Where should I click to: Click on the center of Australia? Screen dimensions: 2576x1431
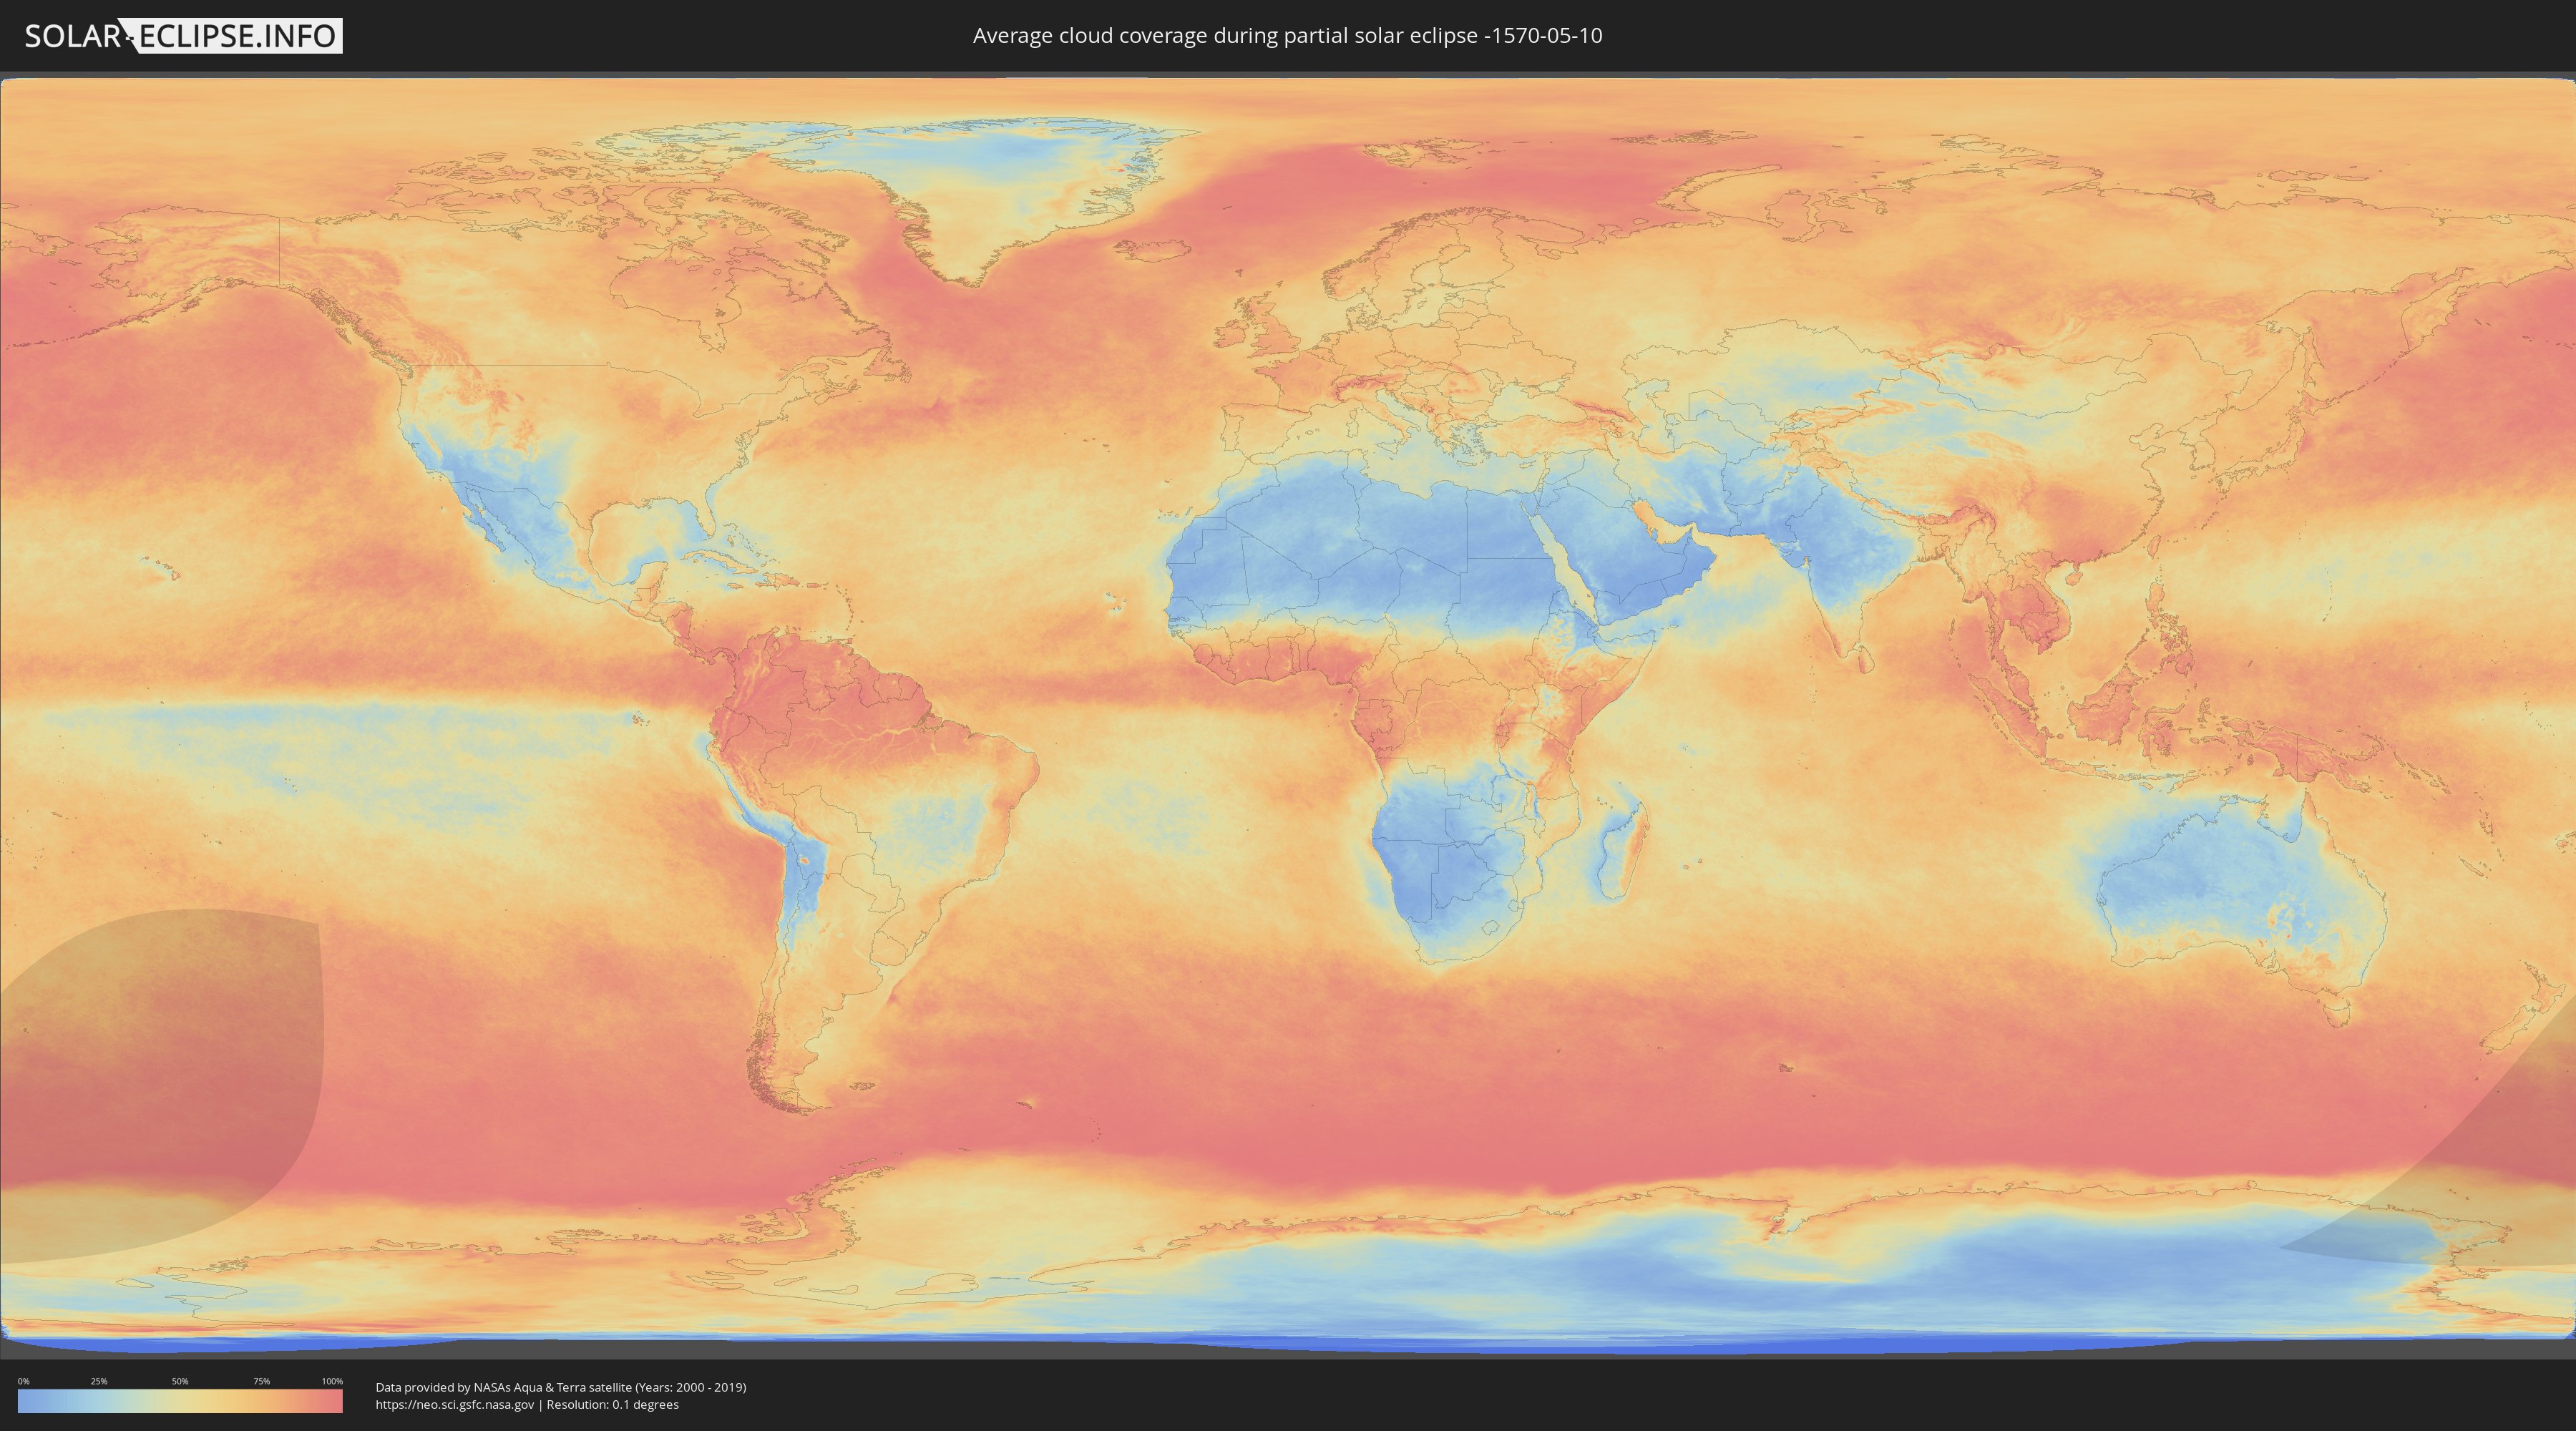tap(2240, 890)
